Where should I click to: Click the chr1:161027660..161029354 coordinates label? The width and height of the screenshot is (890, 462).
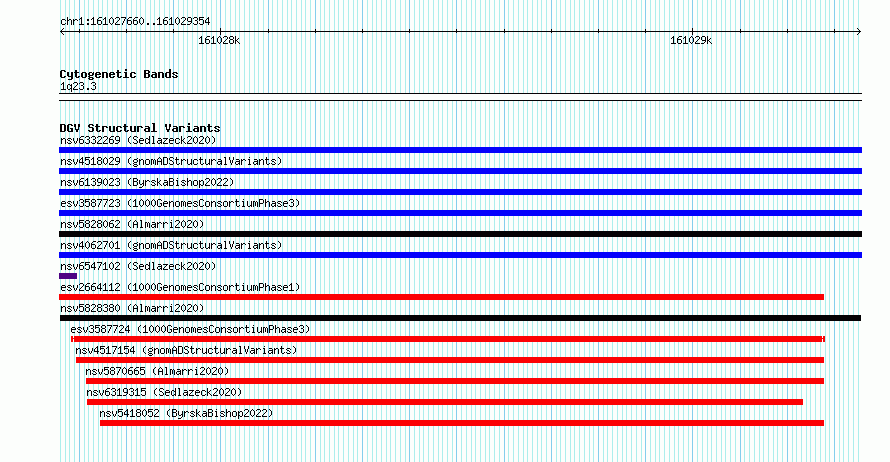[x=135, y=22]
